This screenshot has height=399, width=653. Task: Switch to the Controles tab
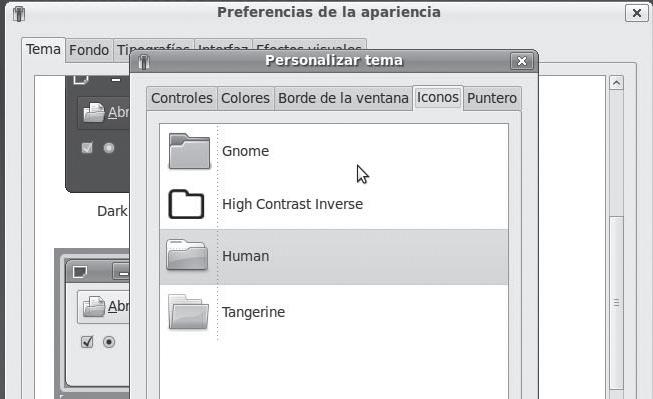(182, 98)
